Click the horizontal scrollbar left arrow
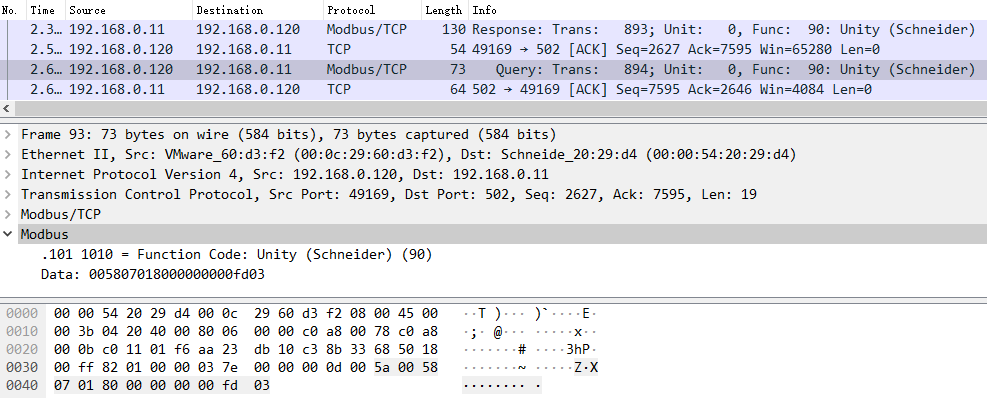 (x=6, y=109)
